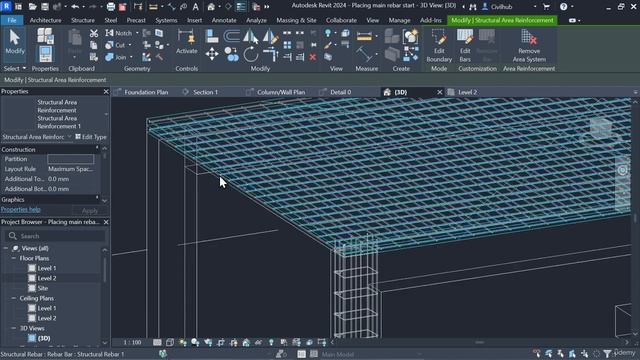This screenshot has width=640, height=360.
Task: Select the Trim/Extend to Corner tool
Action: [x=270, y=54]
